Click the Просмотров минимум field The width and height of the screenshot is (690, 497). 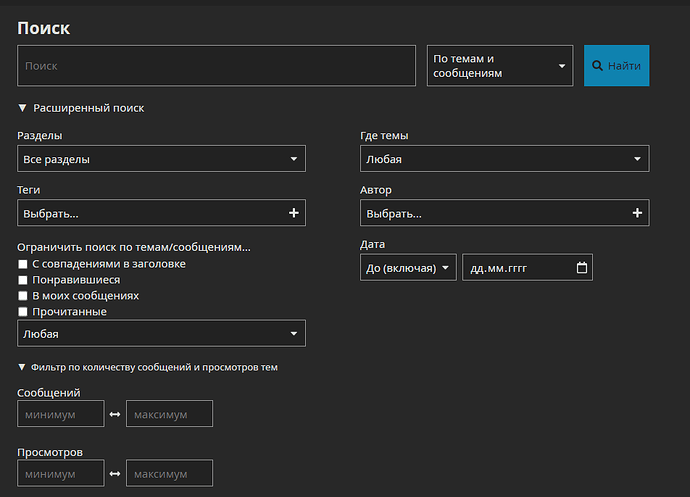click(61, 473)
